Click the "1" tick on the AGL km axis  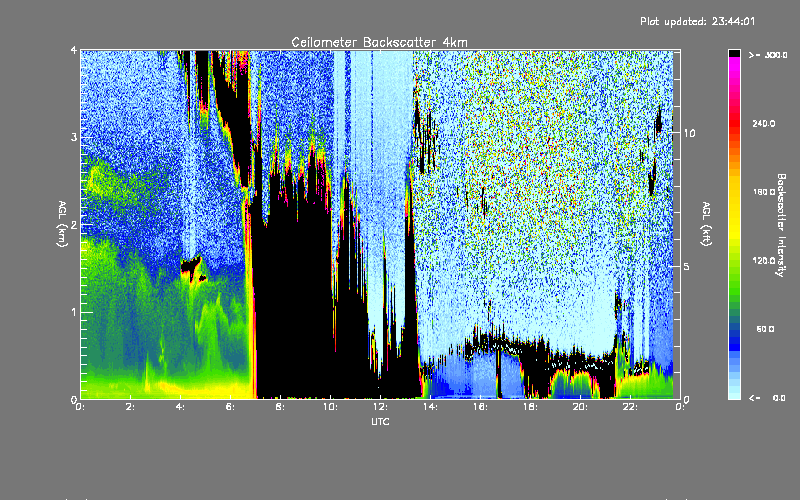click(x=74, y=312)
